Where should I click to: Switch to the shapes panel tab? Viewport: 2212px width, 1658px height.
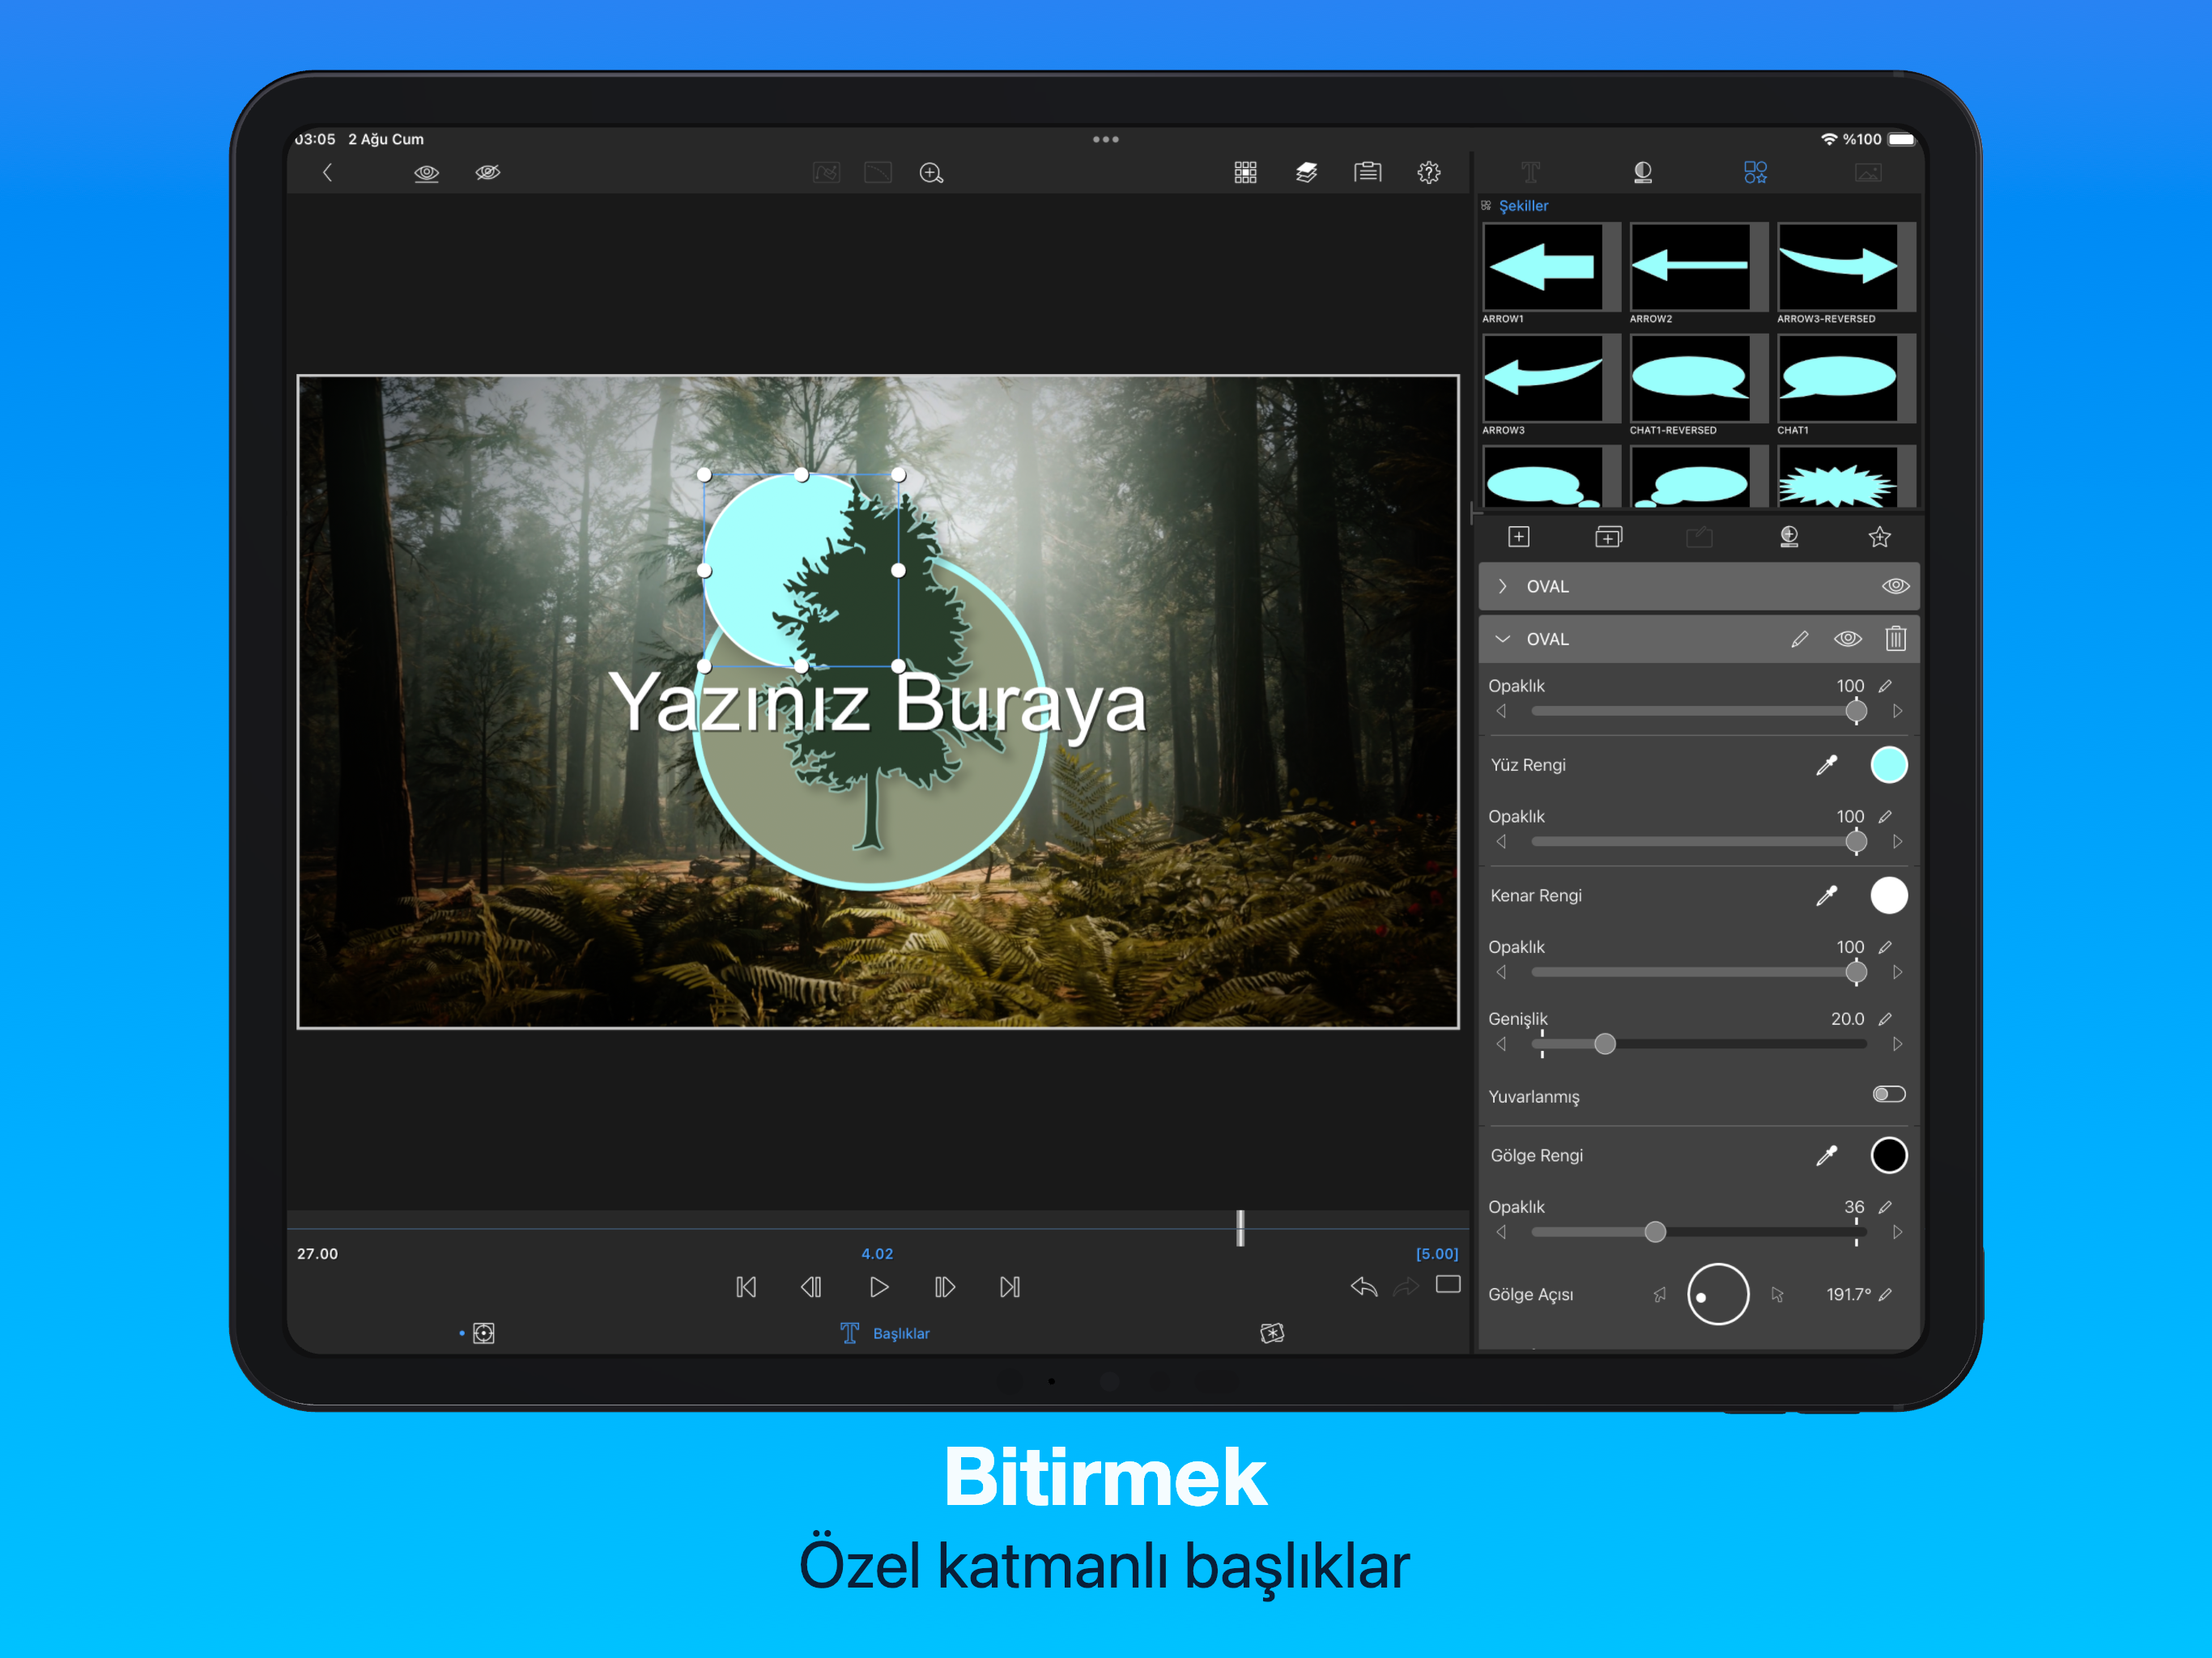click(x=1755, y=172)
